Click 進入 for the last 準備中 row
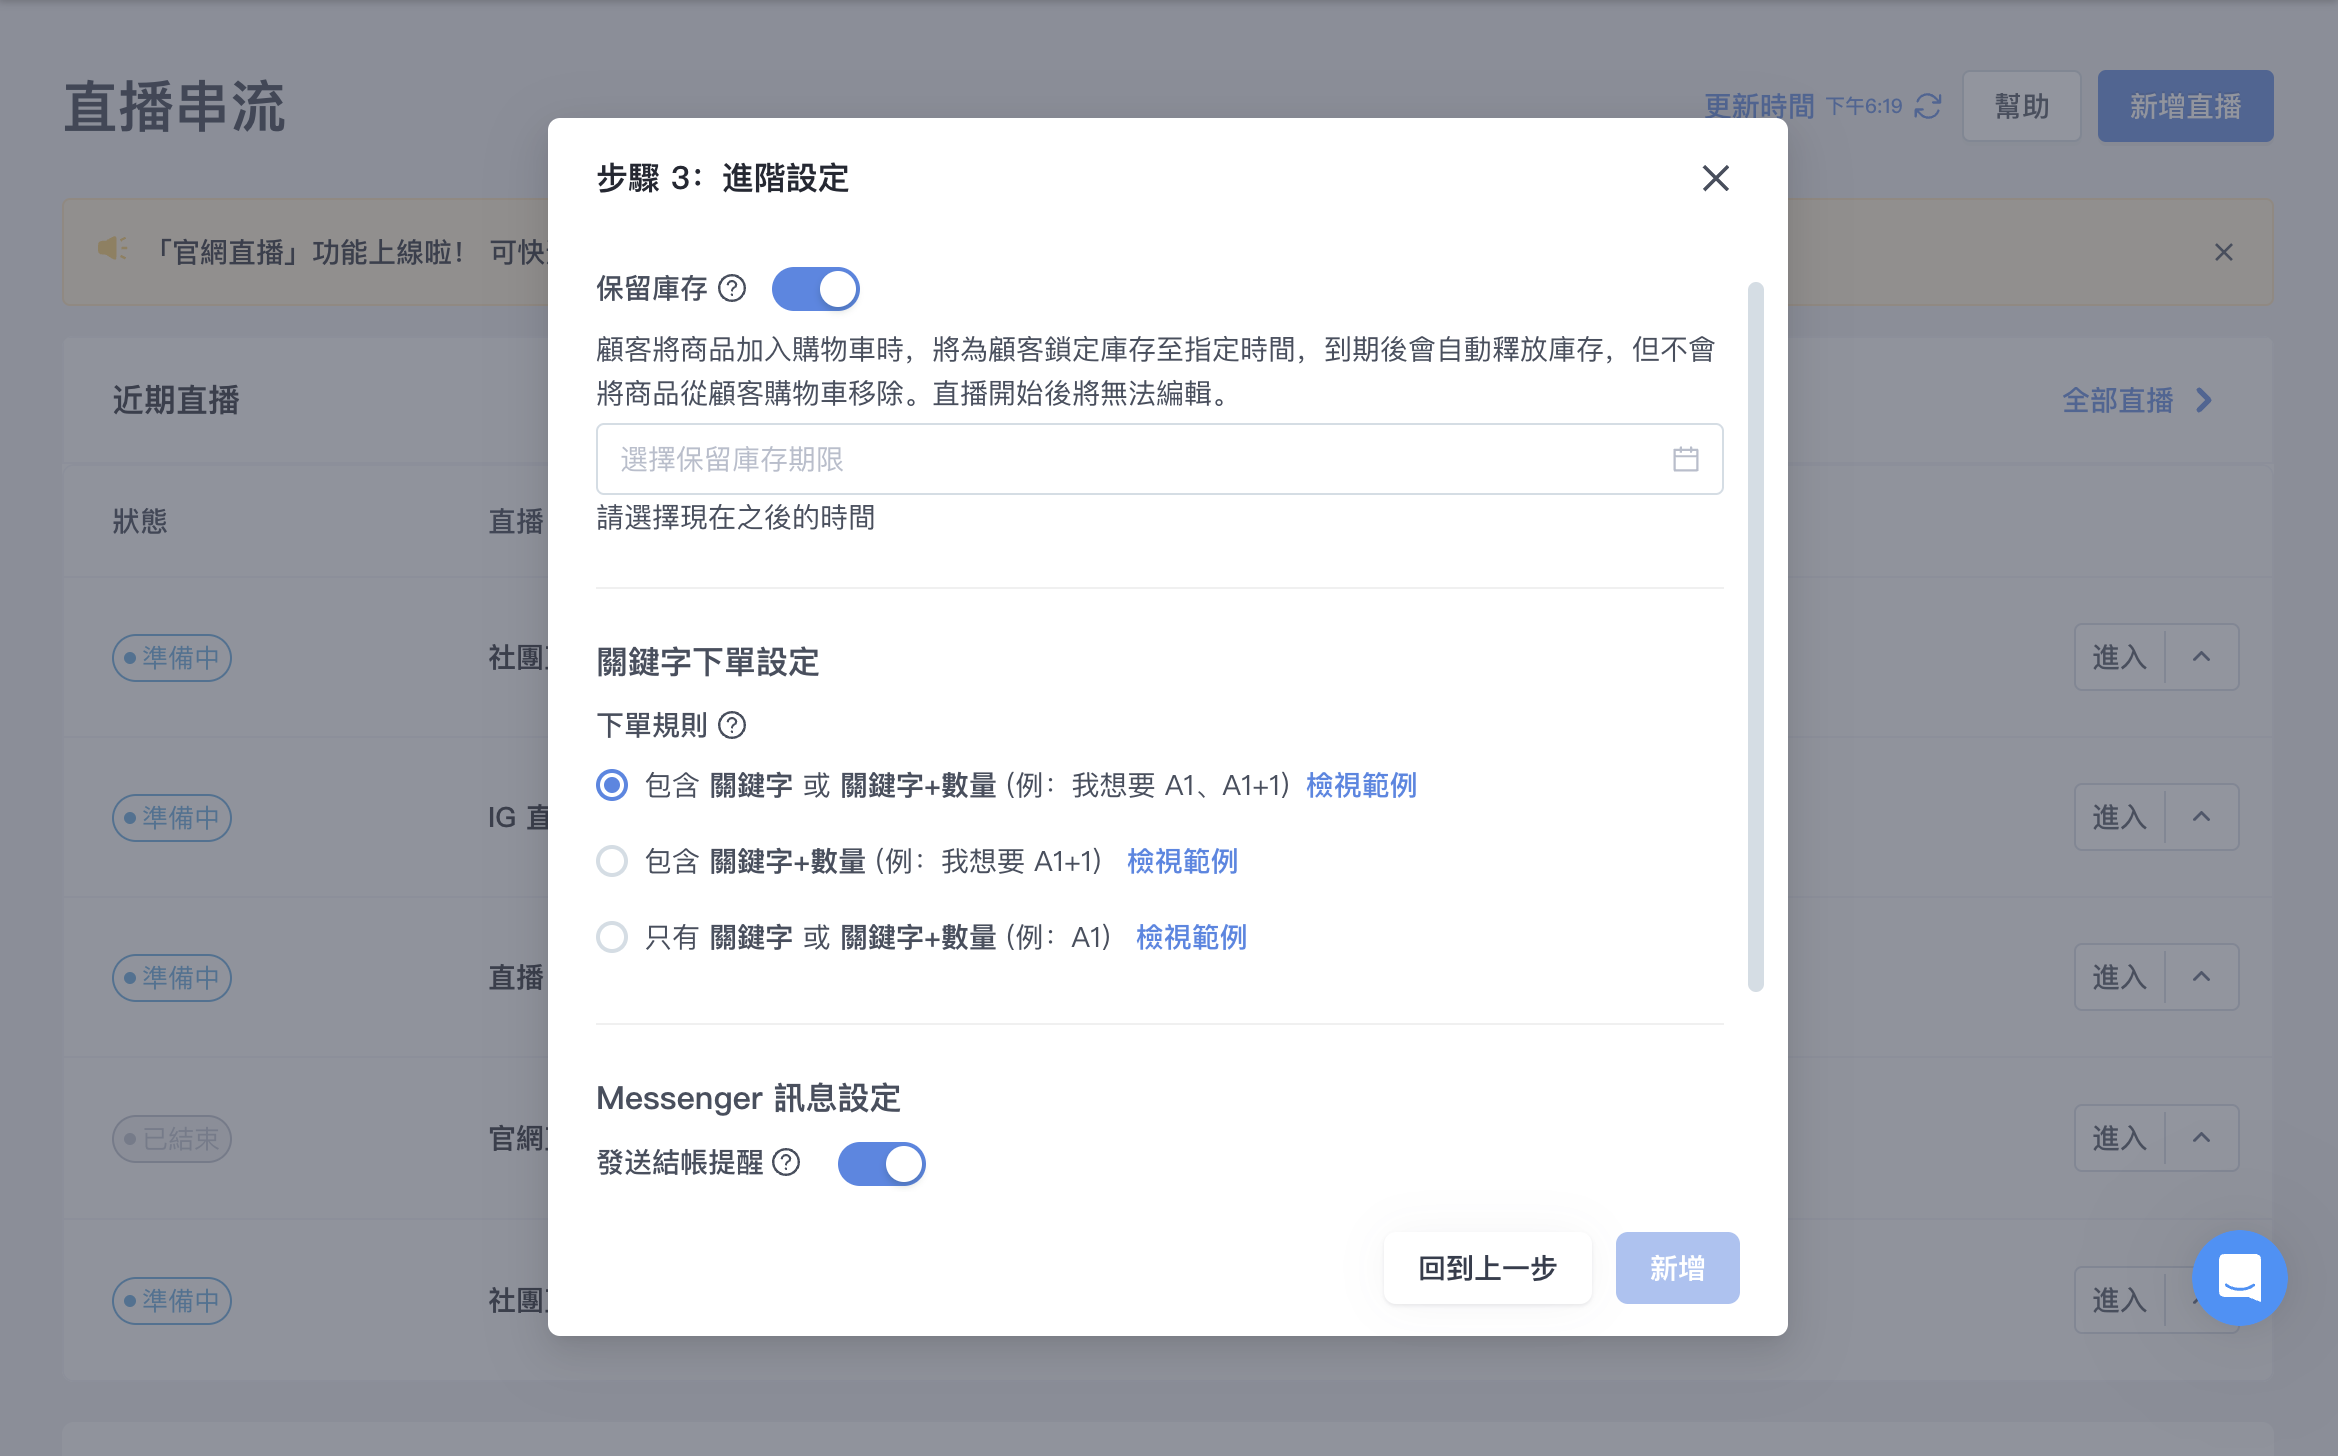The image size is (2338, 1456). coord(2119,1300)
